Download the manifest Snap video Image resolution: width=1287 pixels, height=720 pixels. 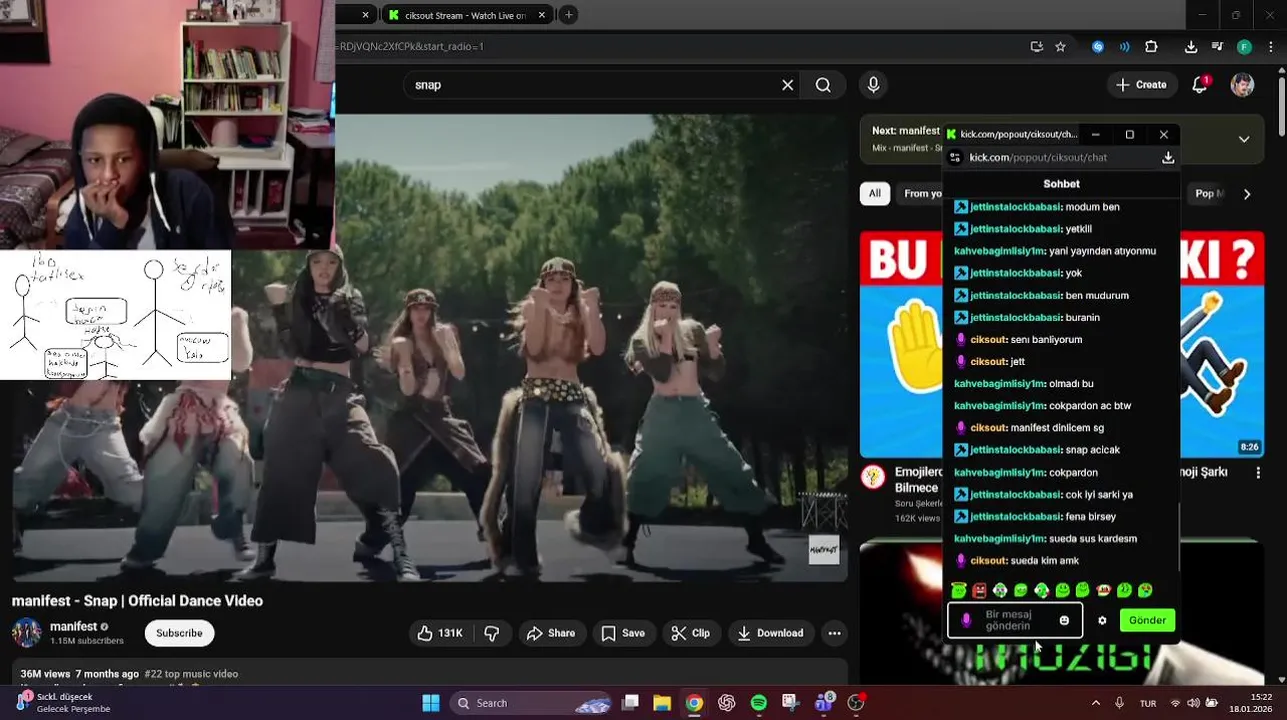pyautogui.click(x=771, y=633)
